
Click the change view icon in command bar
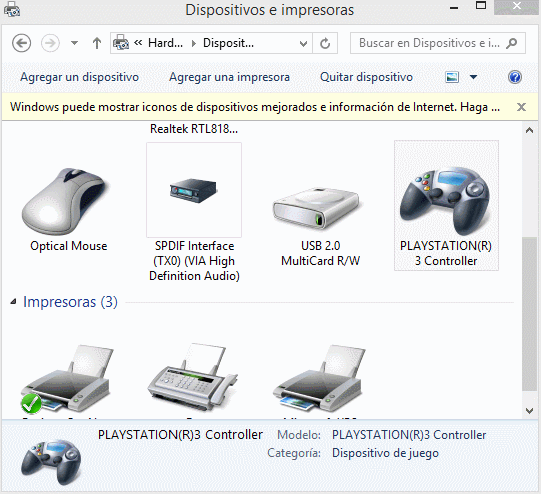(x=452, y=77)
